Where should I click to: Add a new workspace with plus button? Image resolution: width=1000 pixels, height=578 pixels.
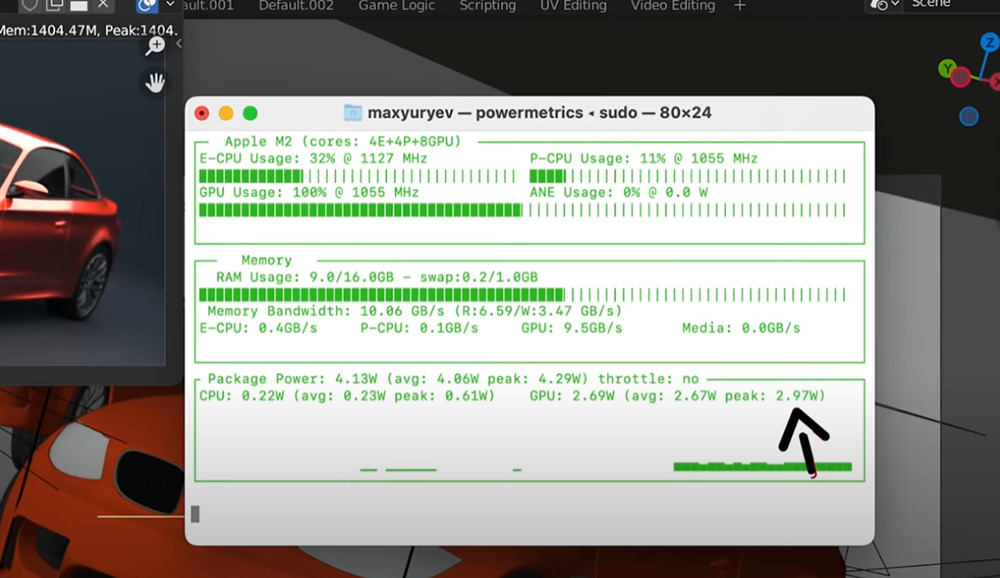[x=740, y=6]
